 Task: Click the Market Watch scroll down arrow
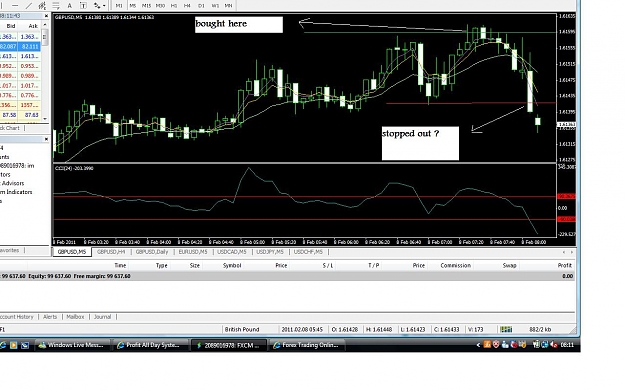45,118
